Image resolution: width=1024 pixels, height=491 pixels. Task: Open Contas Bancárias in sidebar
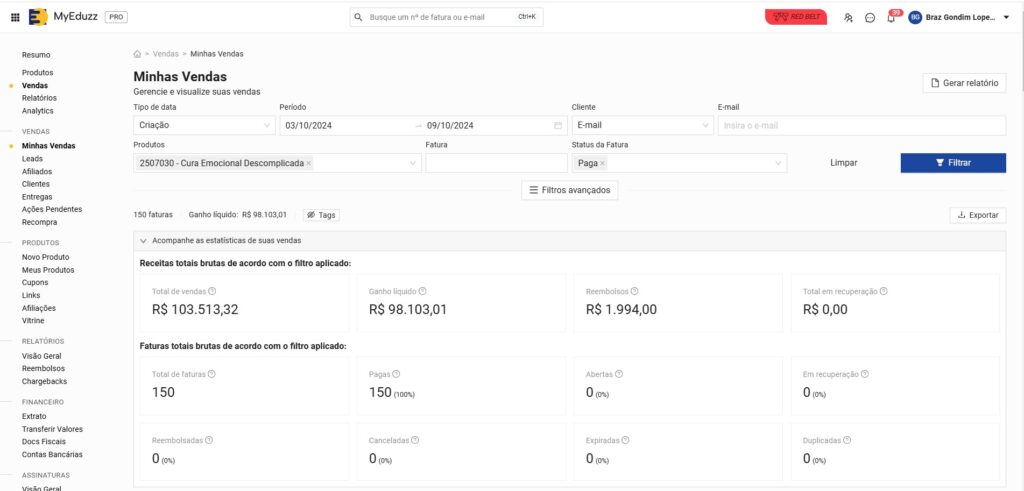coord(52,454)
